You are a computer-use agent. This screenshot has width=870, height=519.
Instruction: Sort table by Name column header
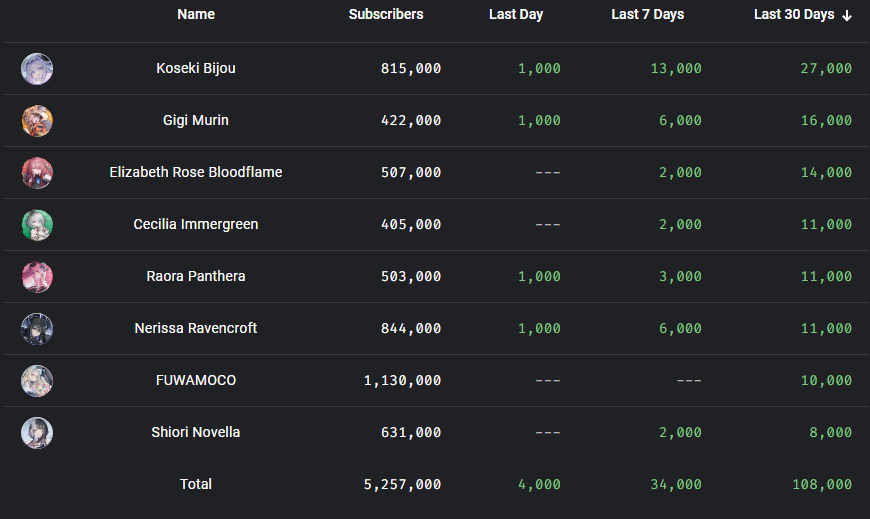click(196, 15)
